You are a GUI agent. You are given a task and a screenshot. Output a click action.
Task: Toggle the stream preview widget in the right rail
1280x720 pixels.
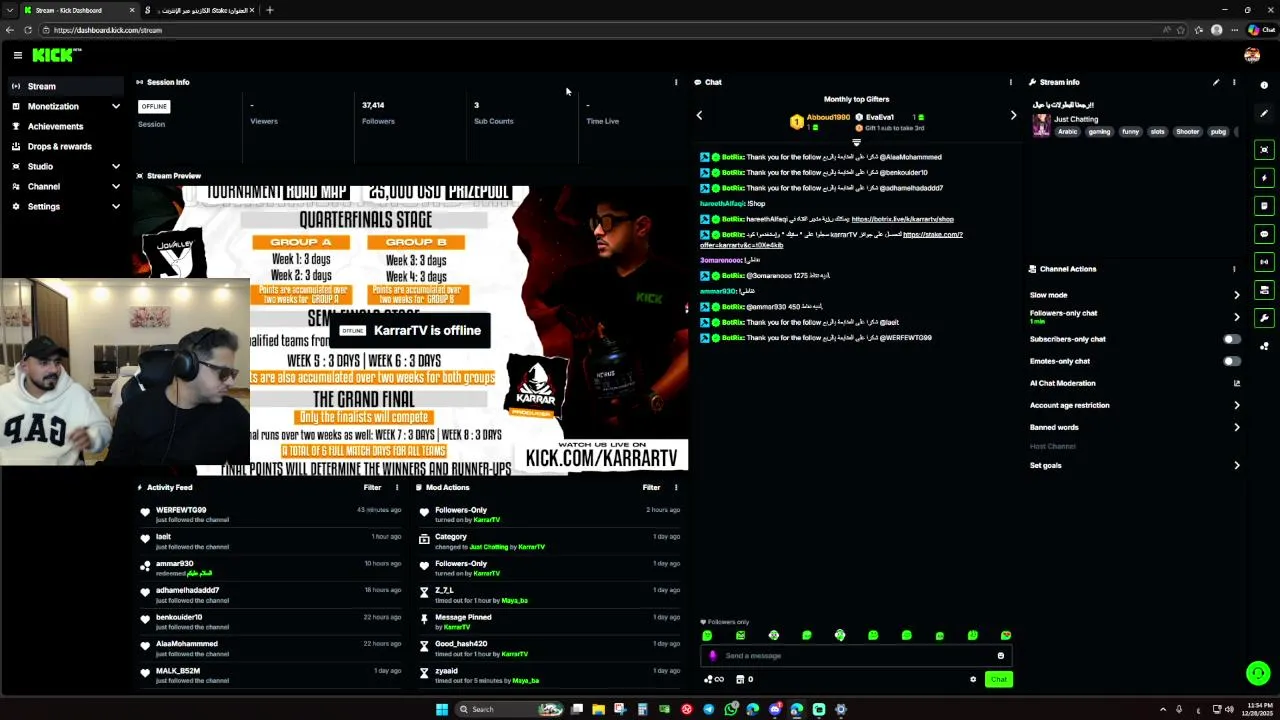pos(1264,150)
